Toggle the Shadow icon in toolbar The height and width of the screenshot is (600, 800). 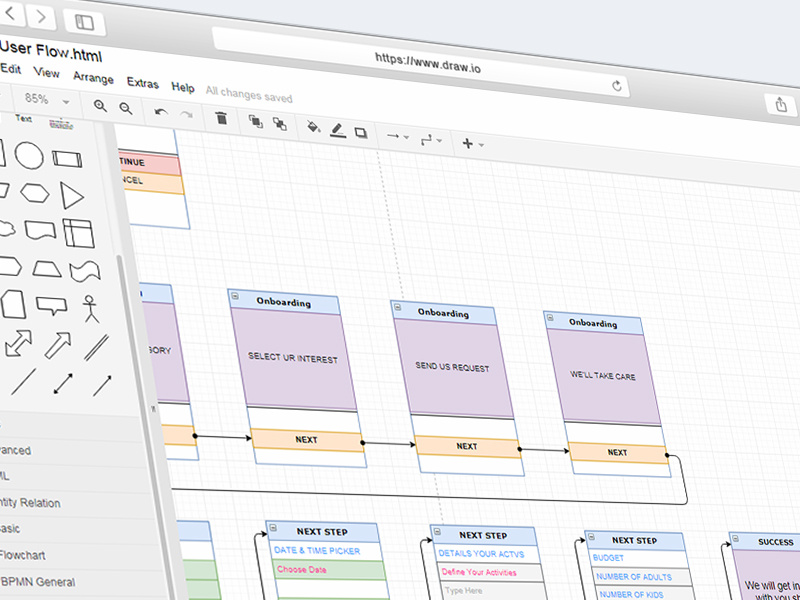point(361,132)
